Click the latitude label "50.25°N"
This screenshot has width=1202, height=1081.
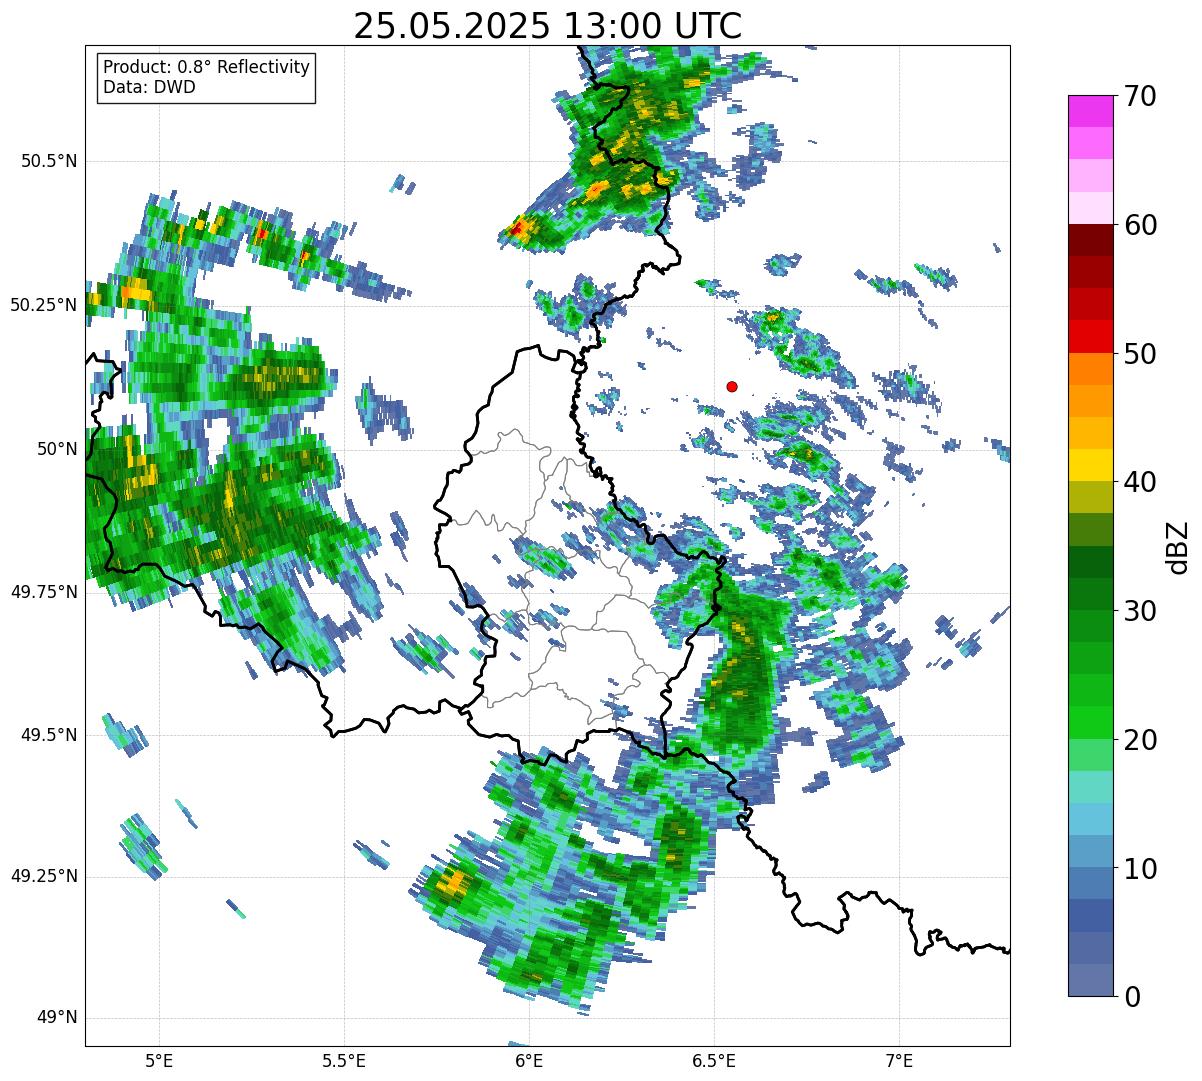pyautogui.click(x=43, y=305)
